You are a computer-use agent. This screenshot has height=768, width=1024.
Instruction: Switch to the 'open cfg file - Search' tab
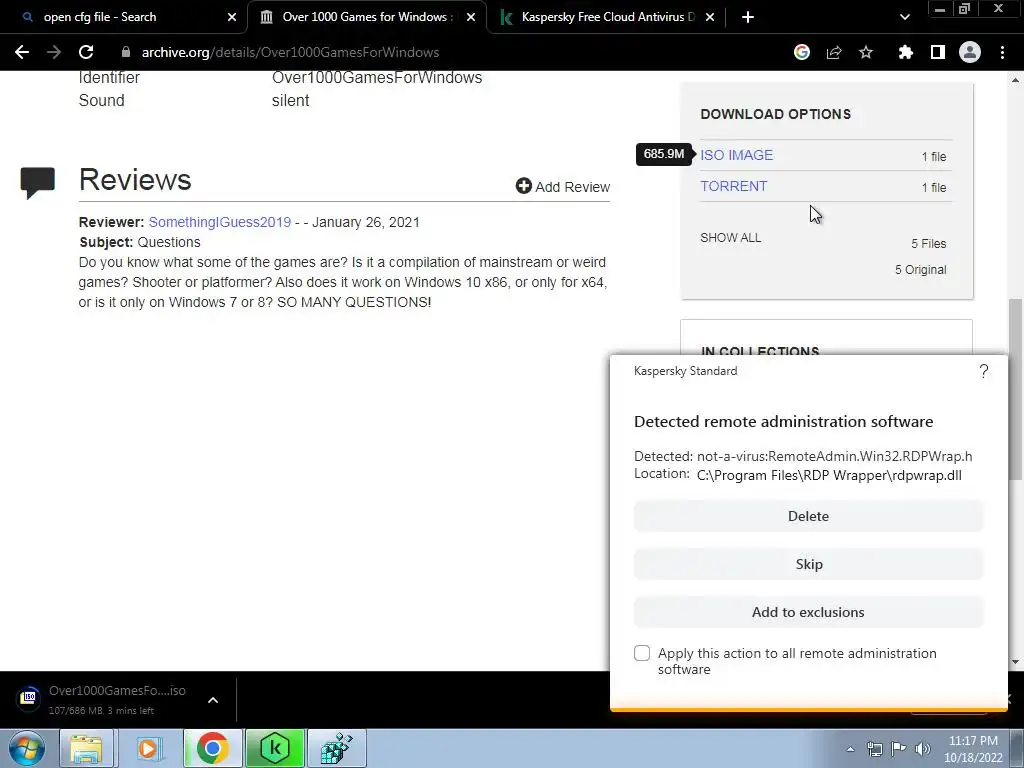pyautogui.click(x=124, y=17)
